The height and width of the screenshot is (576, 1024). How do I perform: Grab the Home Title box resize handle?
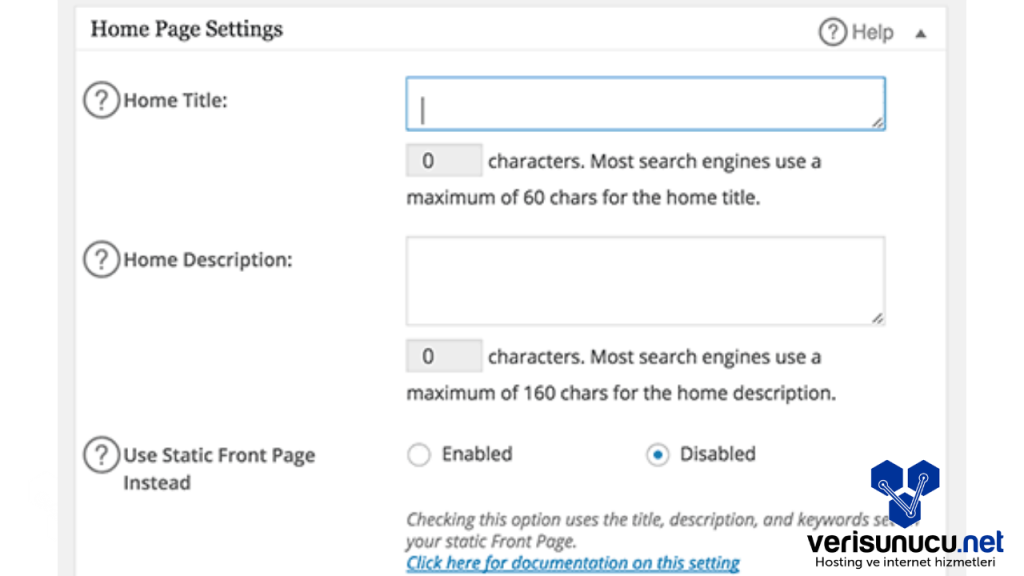pyautogui.click(x=876, y=121)
